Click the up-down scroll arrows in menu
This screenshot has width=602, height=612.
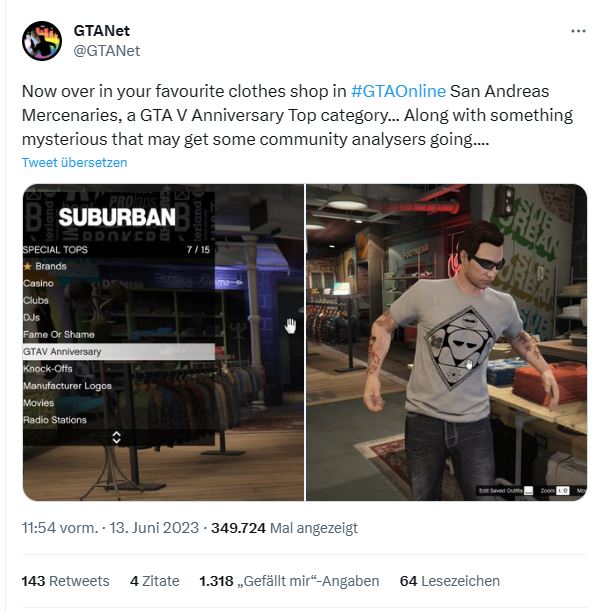click(116, 438)
